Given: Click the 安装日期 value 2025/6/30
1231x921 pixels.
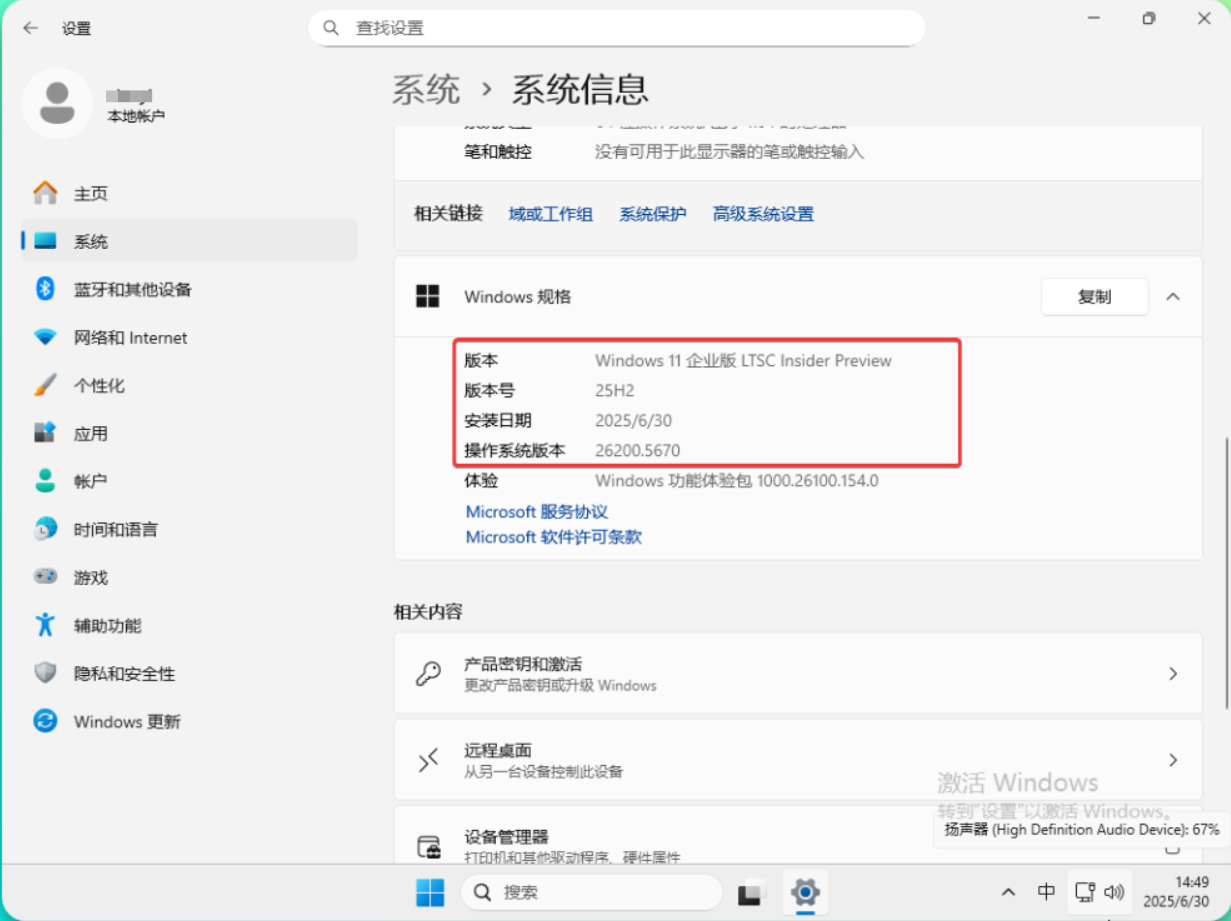Looking at the screenshot, I should [634, 421].
